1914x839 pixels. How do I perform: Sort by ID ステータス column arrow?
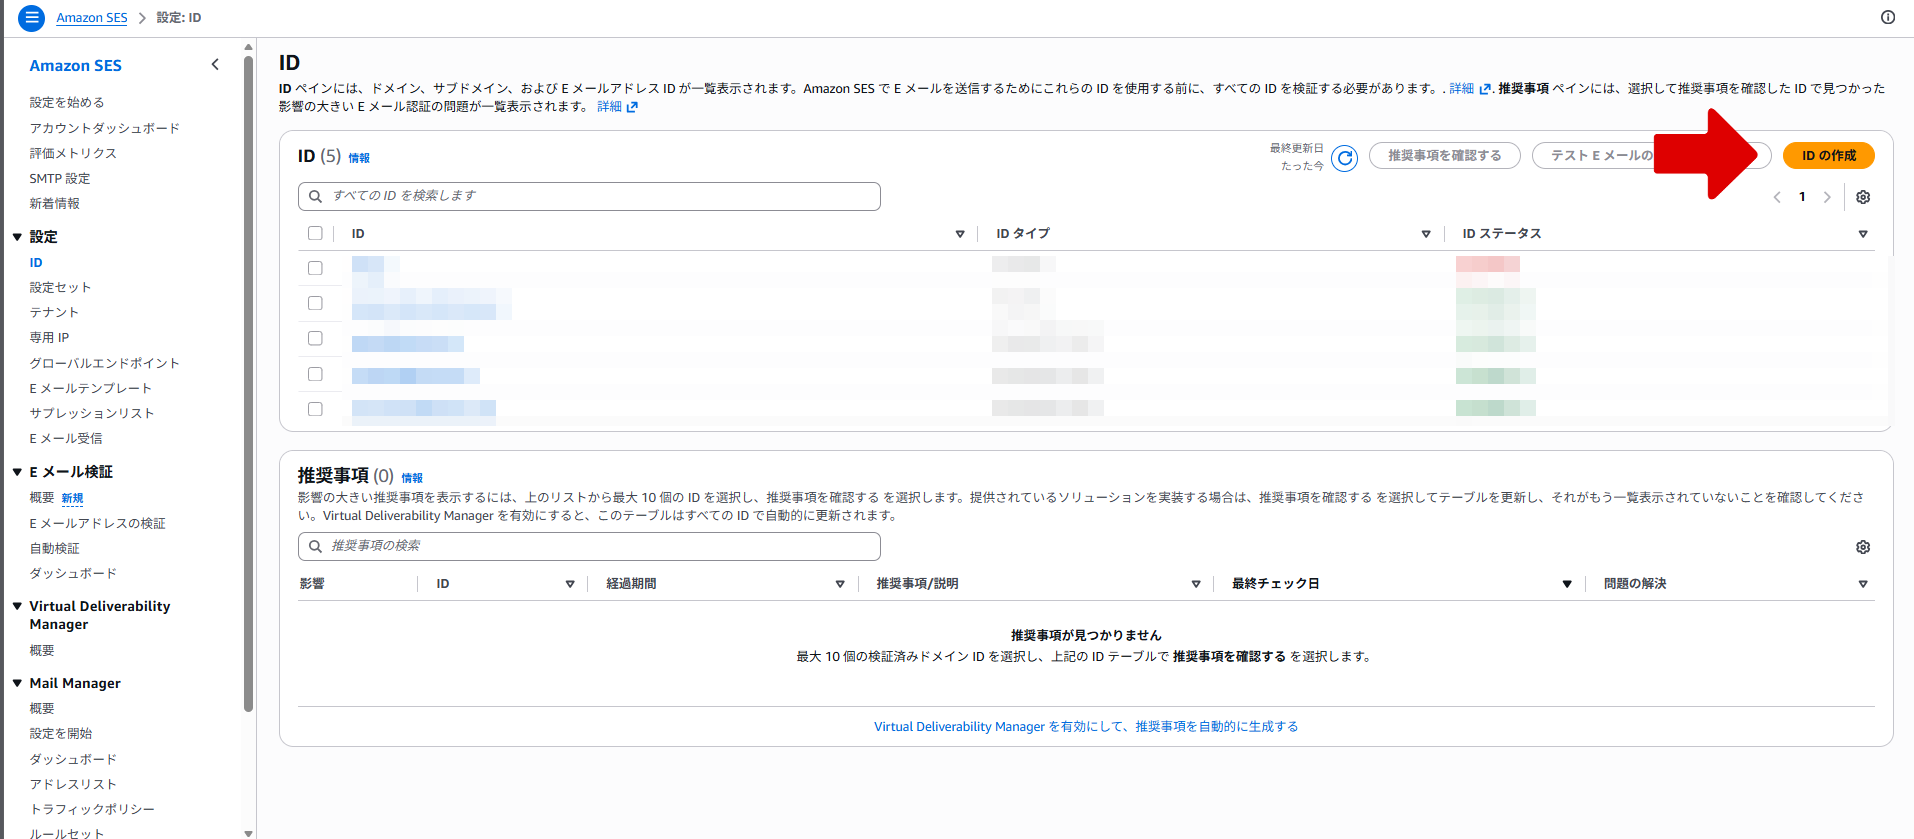coord(1863,234)
